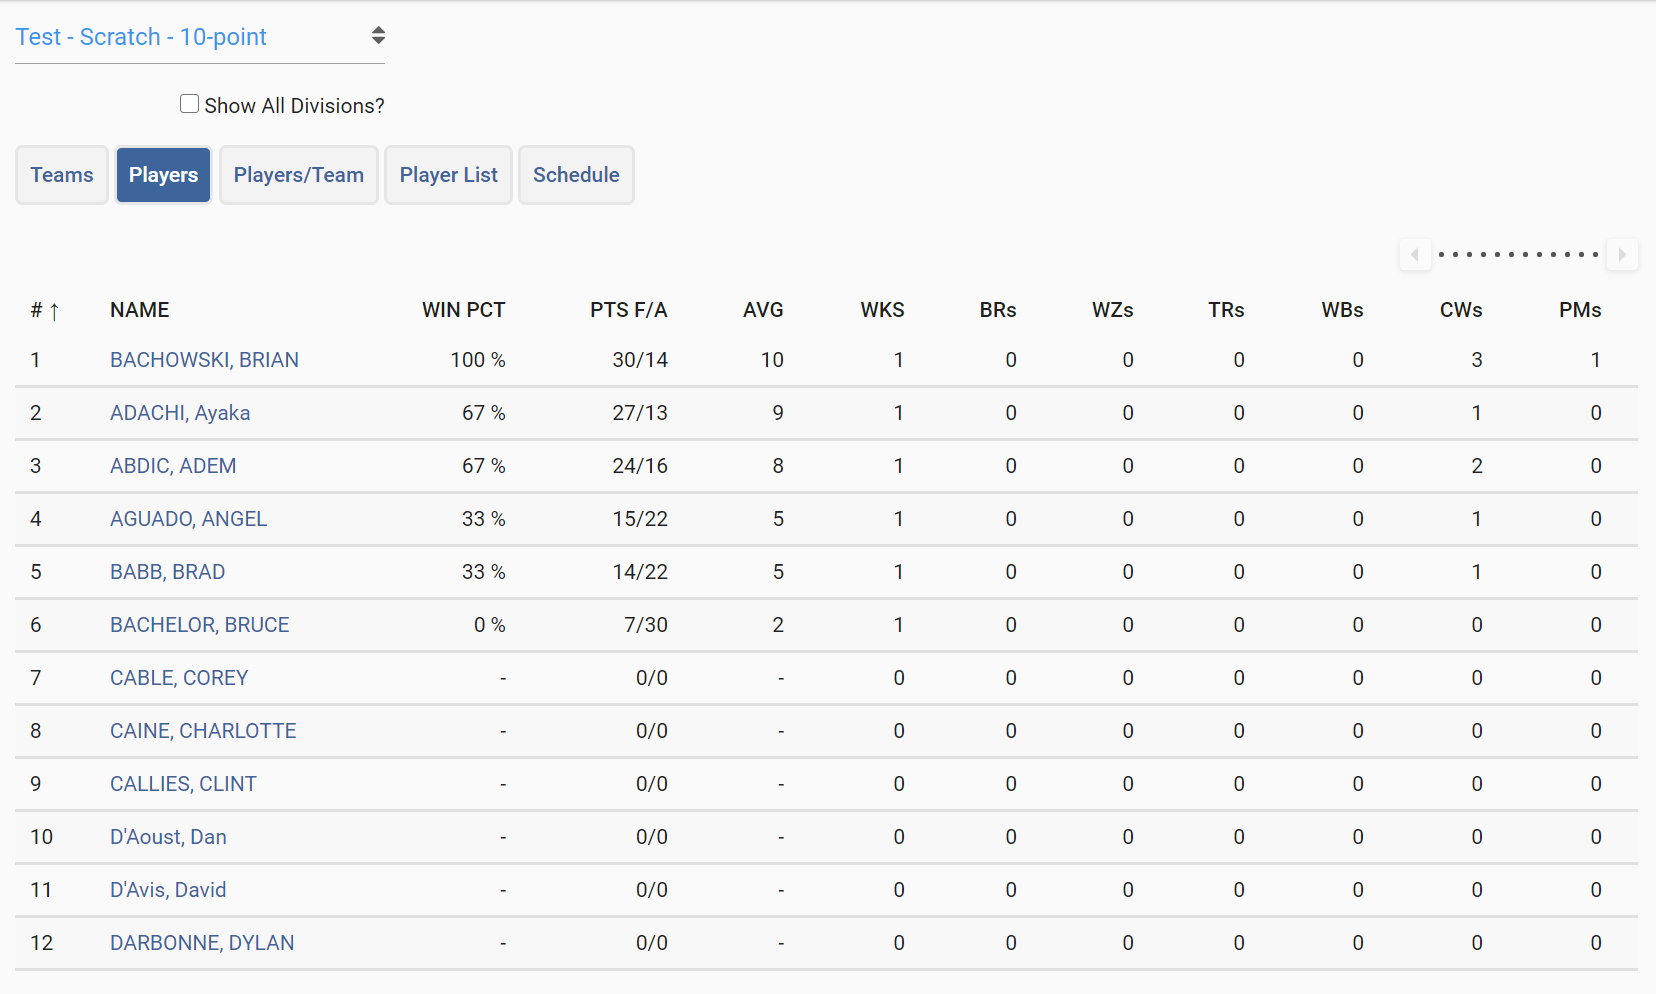Sort the table by AVG column header
Image resolution: width=1656 pixels, height=994 pixels.
click(x=763, y=310)
